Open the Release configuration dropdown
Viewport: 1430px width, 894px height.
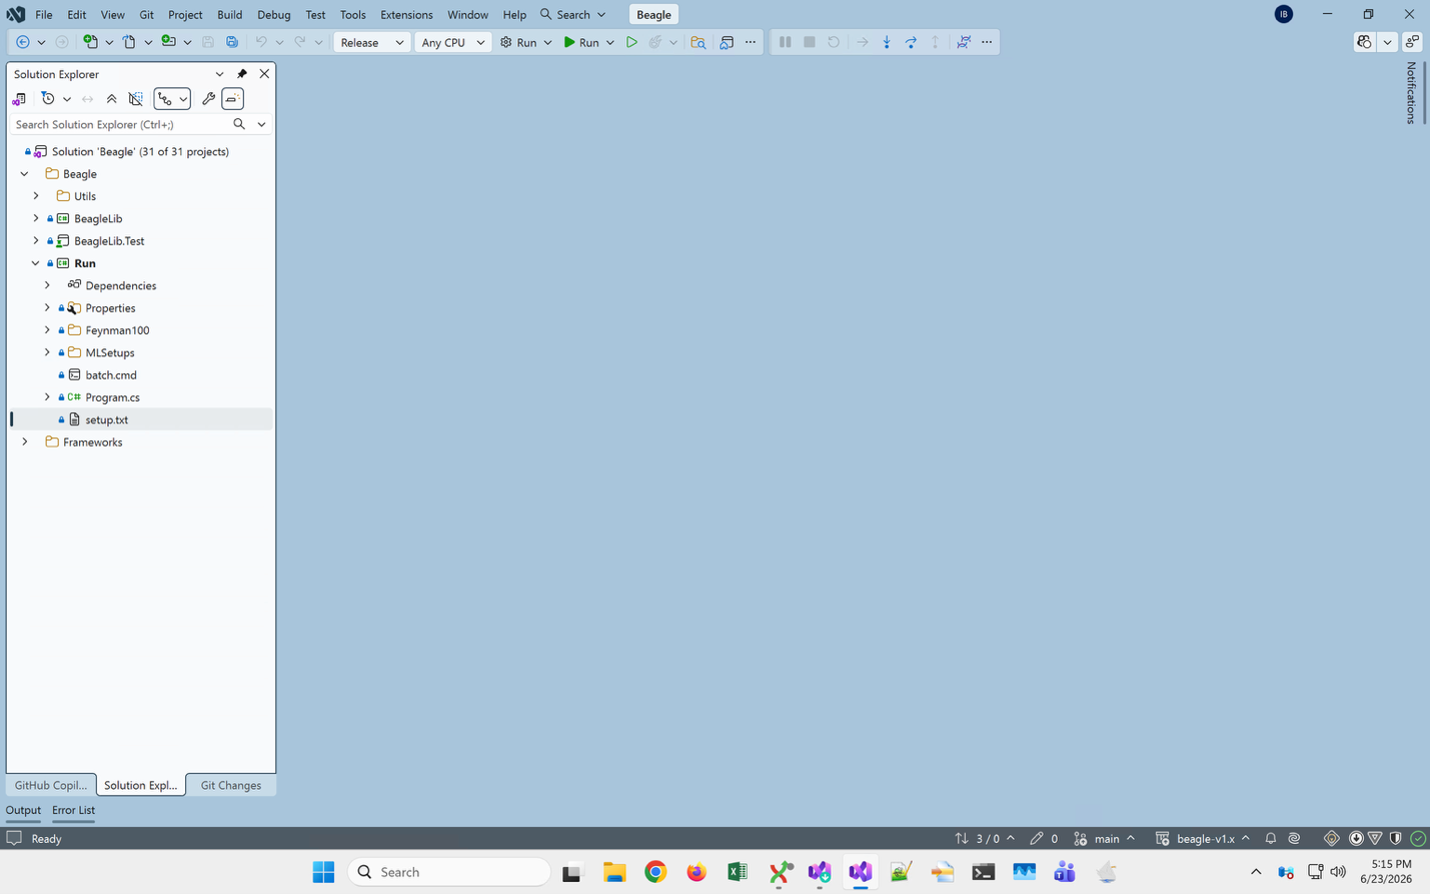click(371, 42)
